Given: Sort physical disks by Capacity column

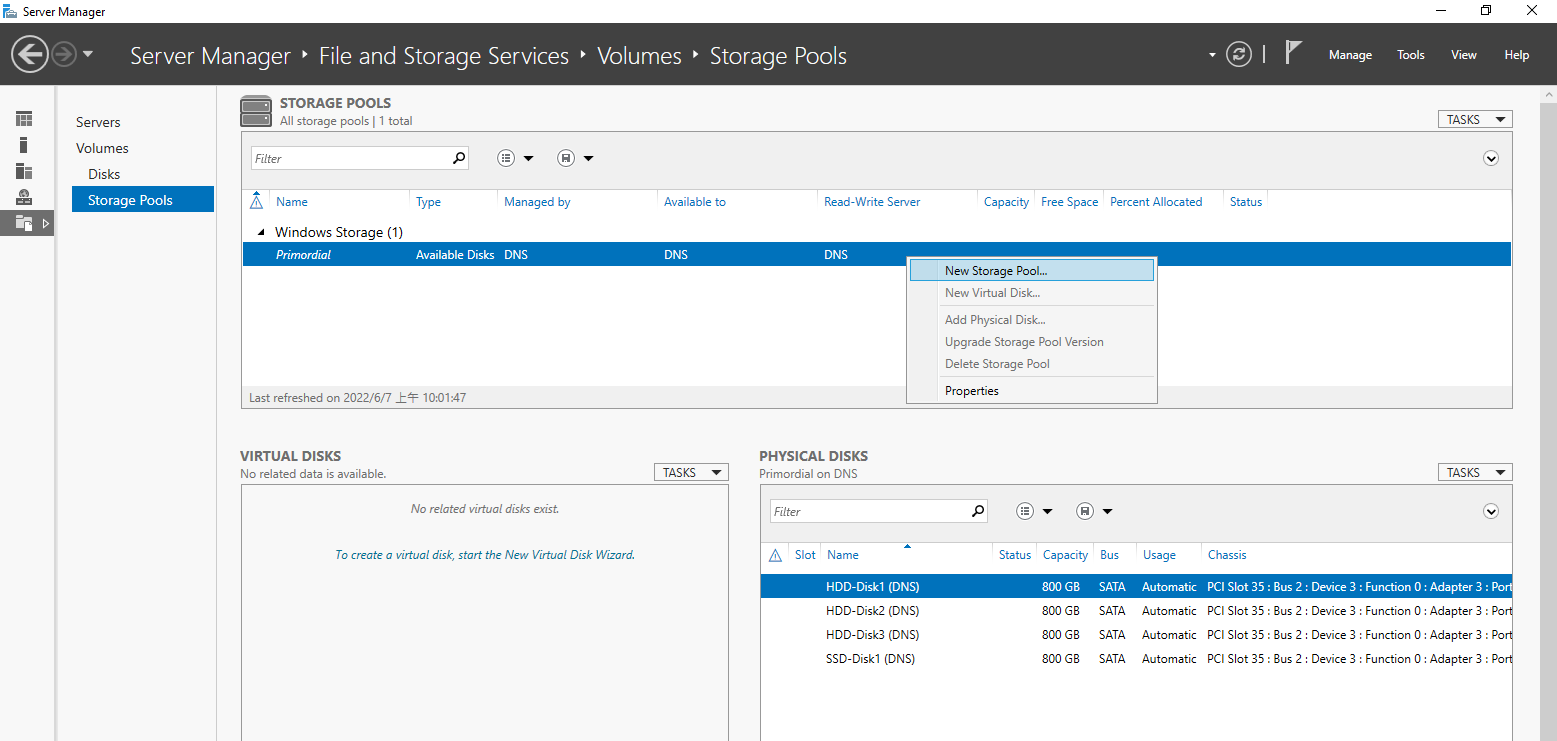Looking at the screenshot, I should click(1065, 555).
